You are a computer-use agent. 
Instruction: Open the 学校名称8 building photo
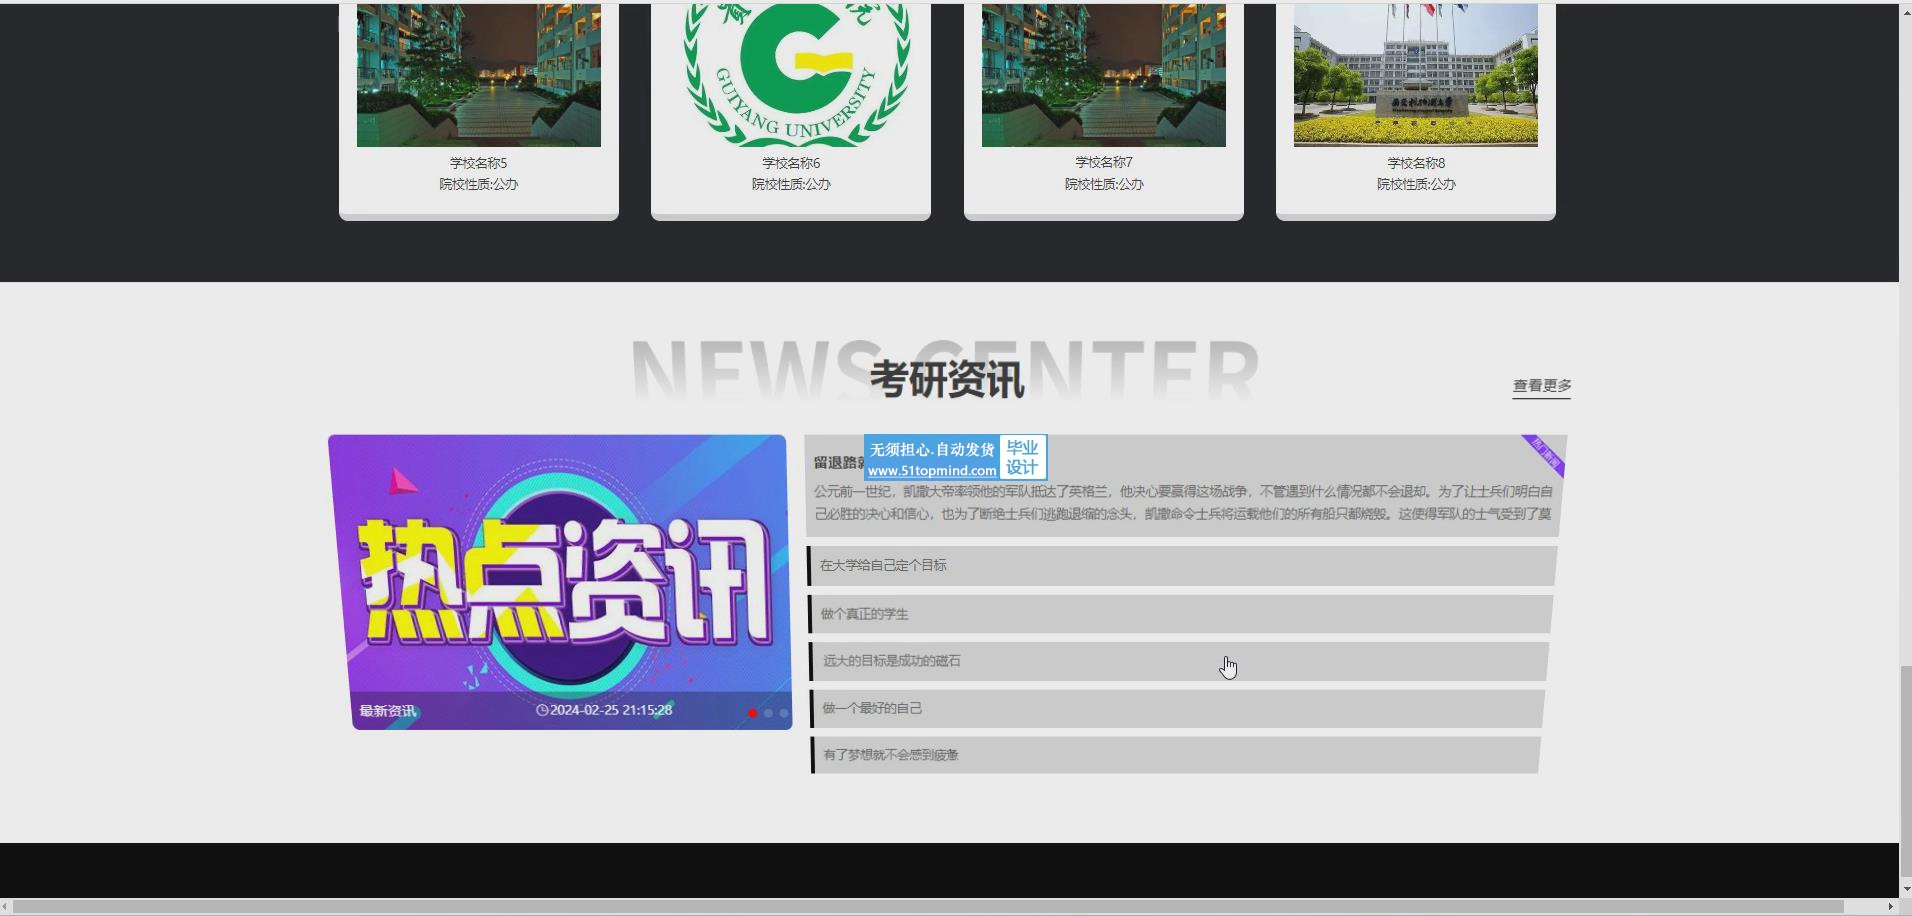pos(1416,75)
